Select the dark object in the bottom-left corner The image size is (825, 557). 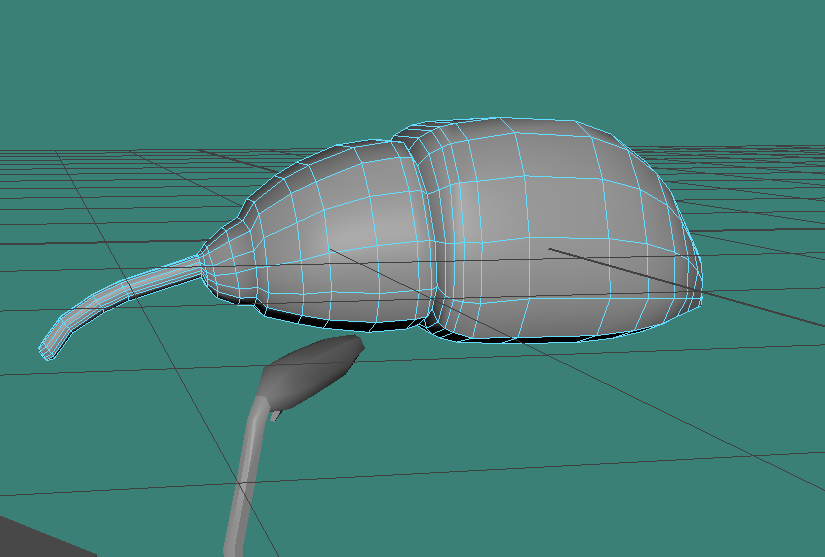25,540
